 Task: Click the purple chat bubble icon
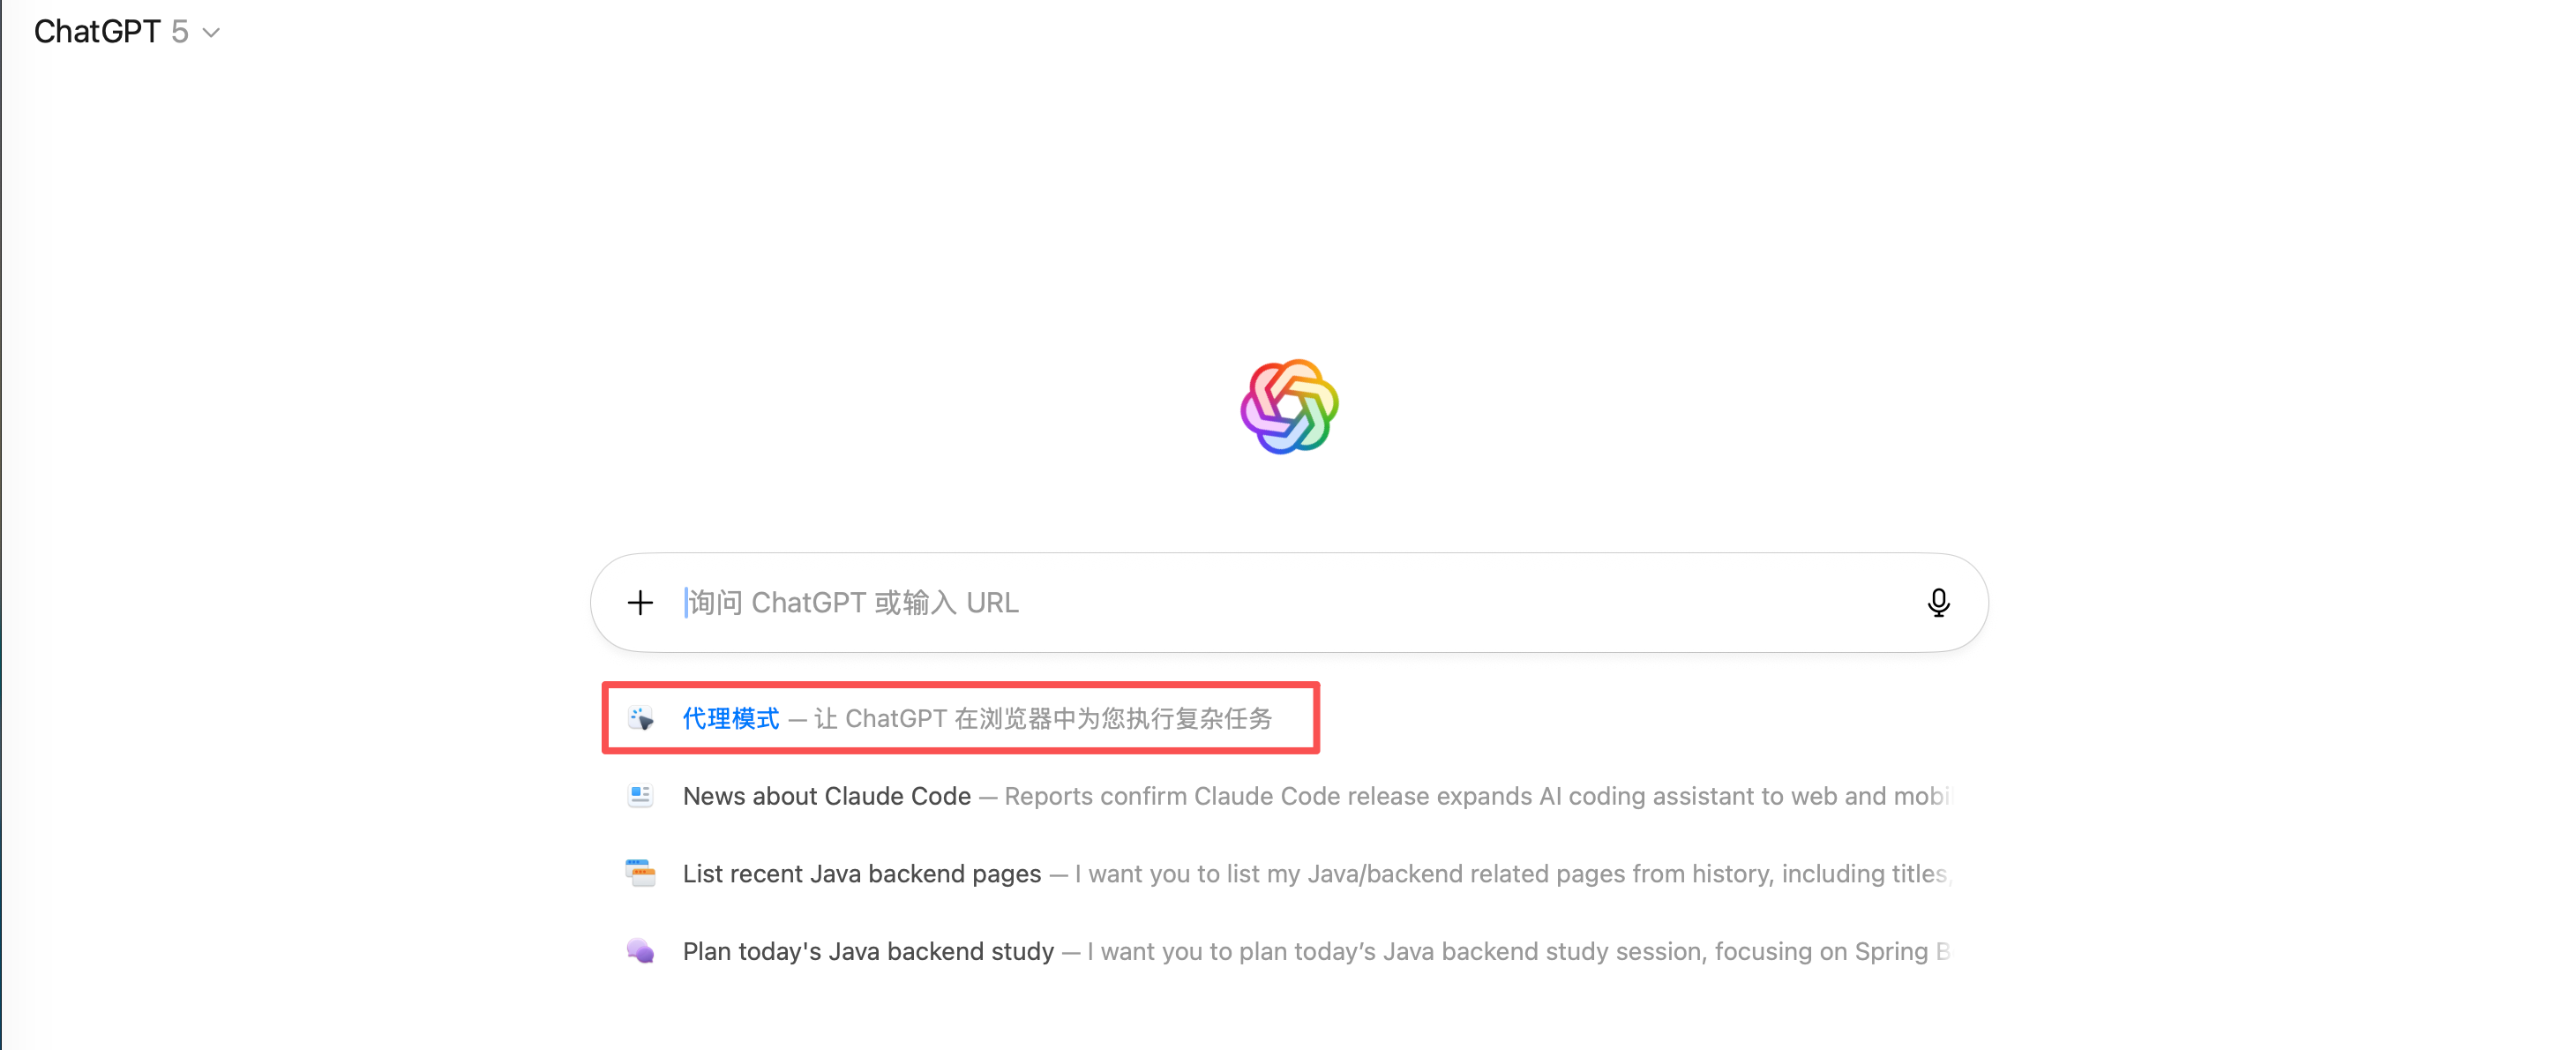tap(641, 951)
